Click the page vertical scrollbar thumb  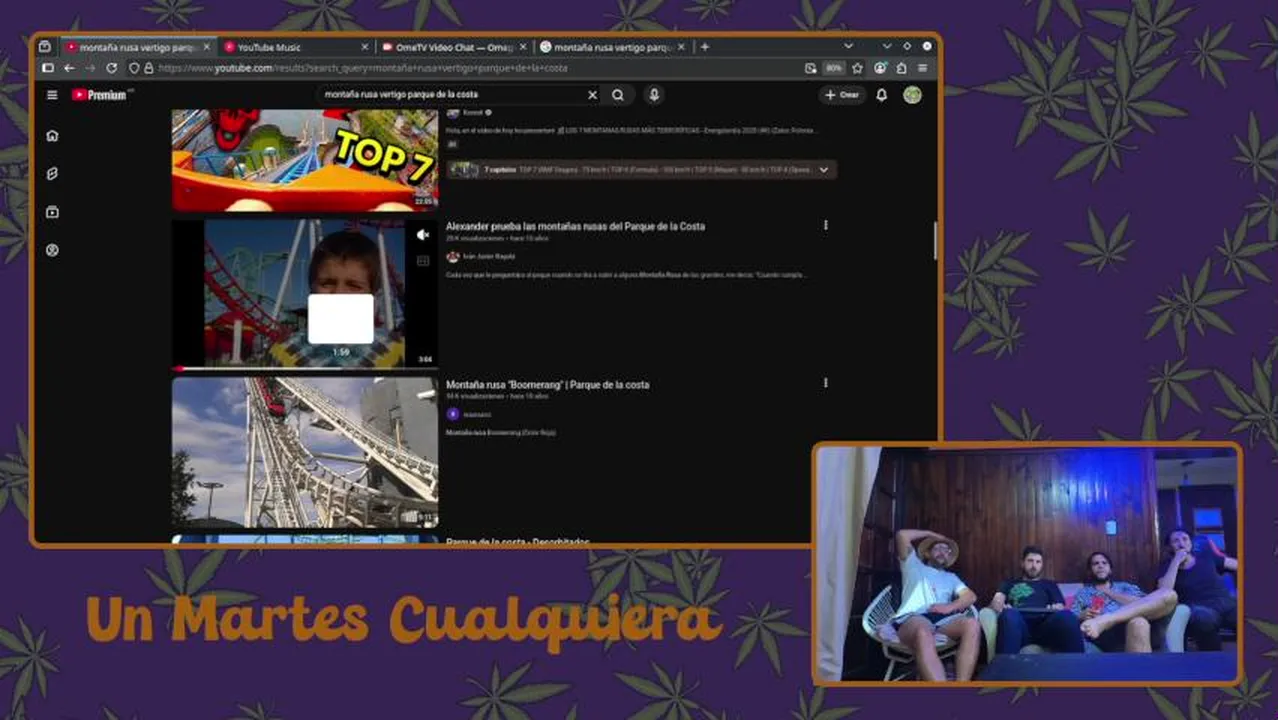(x=936, y=240)
